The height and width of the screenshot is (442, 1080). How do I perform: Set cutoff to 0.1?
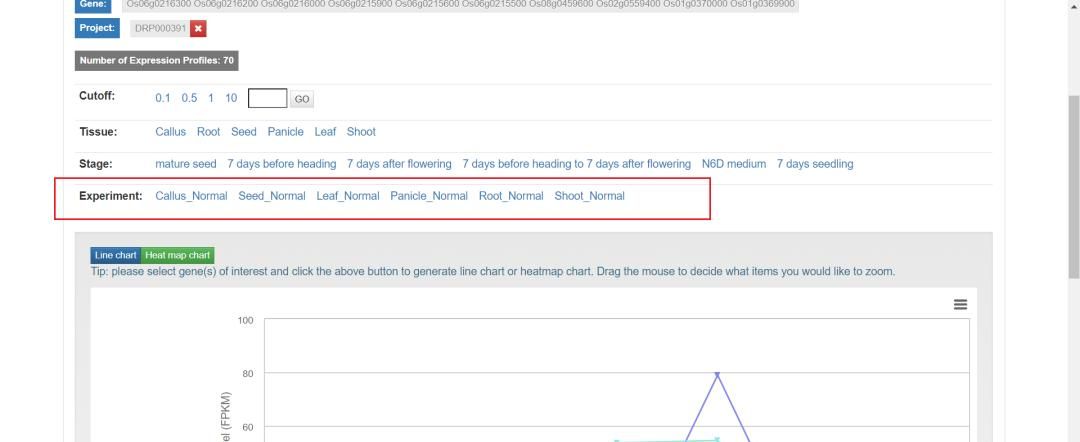click(x=163, y=98)
